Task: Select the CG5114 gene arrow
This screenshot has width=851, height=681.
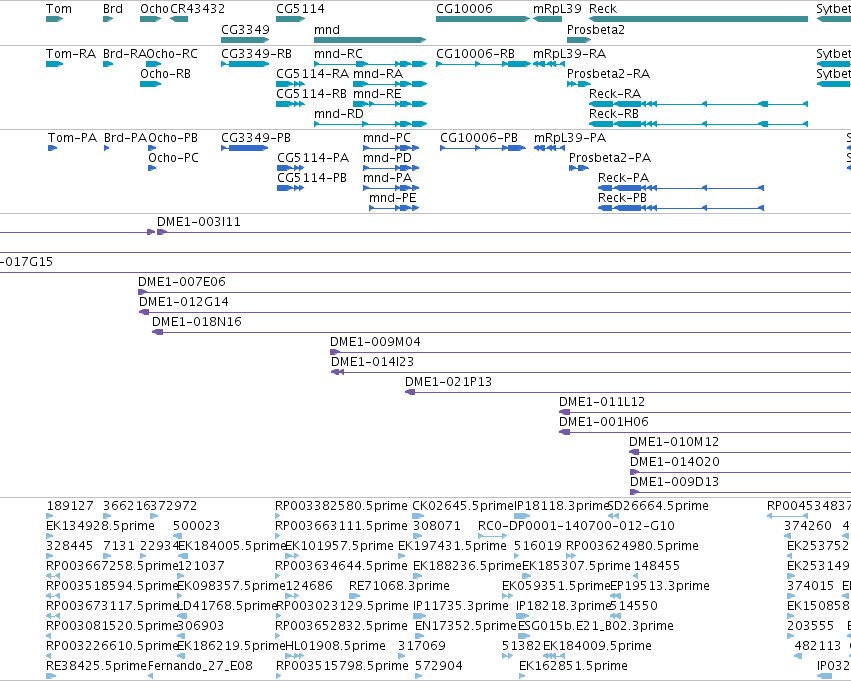Action: (x=290, y=19)
